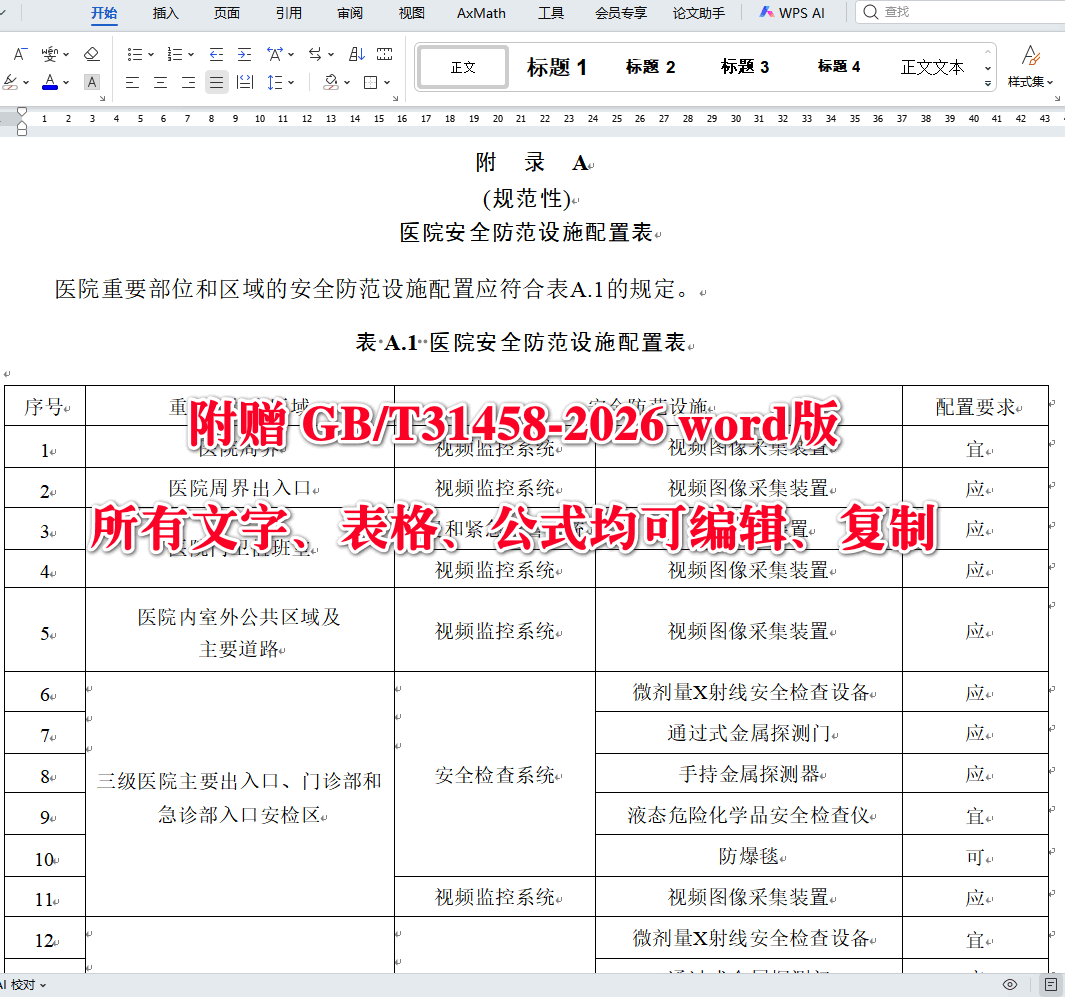The image size is (1065, 997).
Task: Toggle AI 校对 in the status bar
Action: point(20,985)
